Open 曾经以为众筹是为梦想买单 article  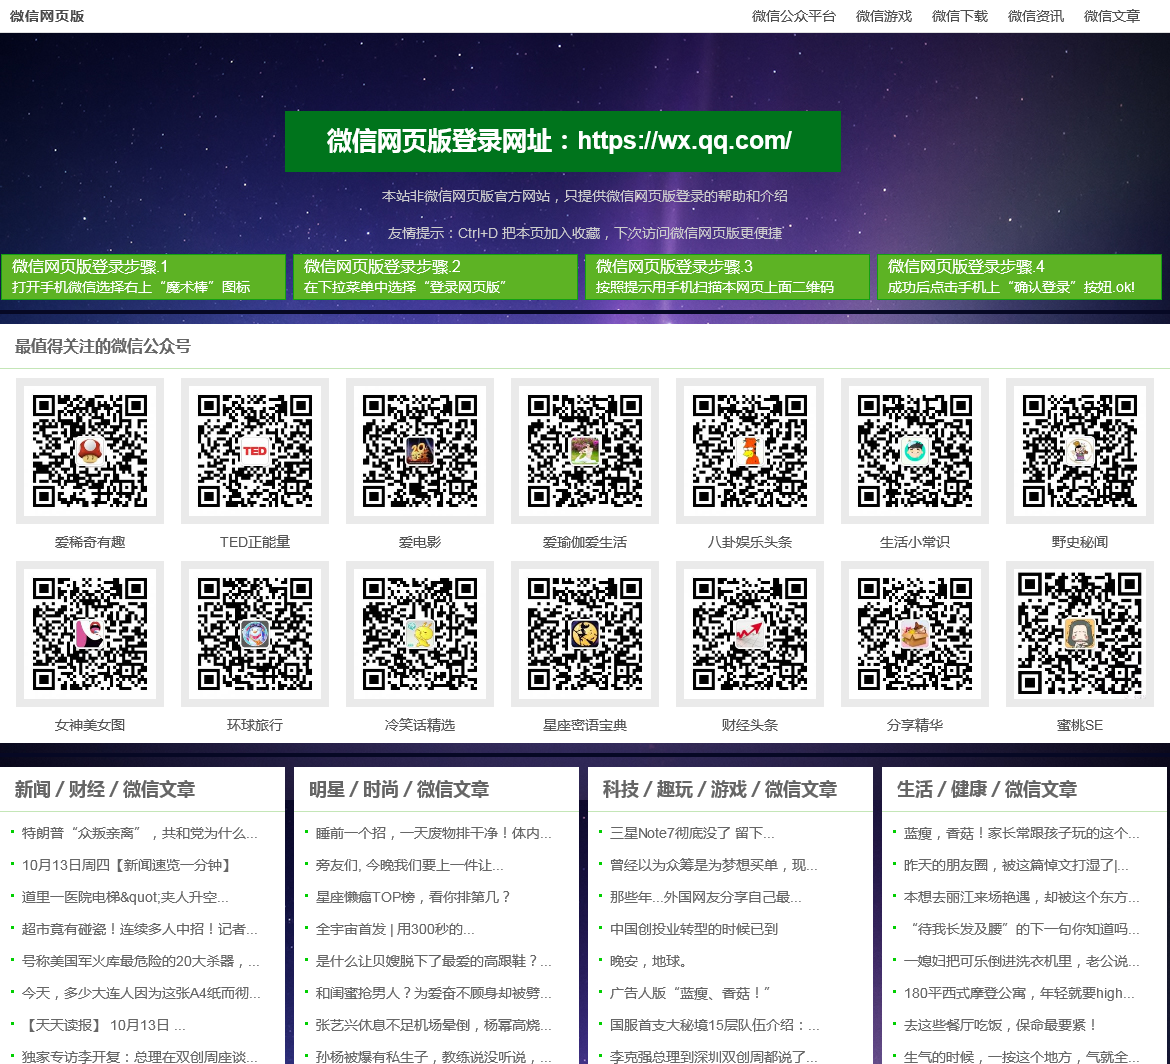[x=713, y=866]
